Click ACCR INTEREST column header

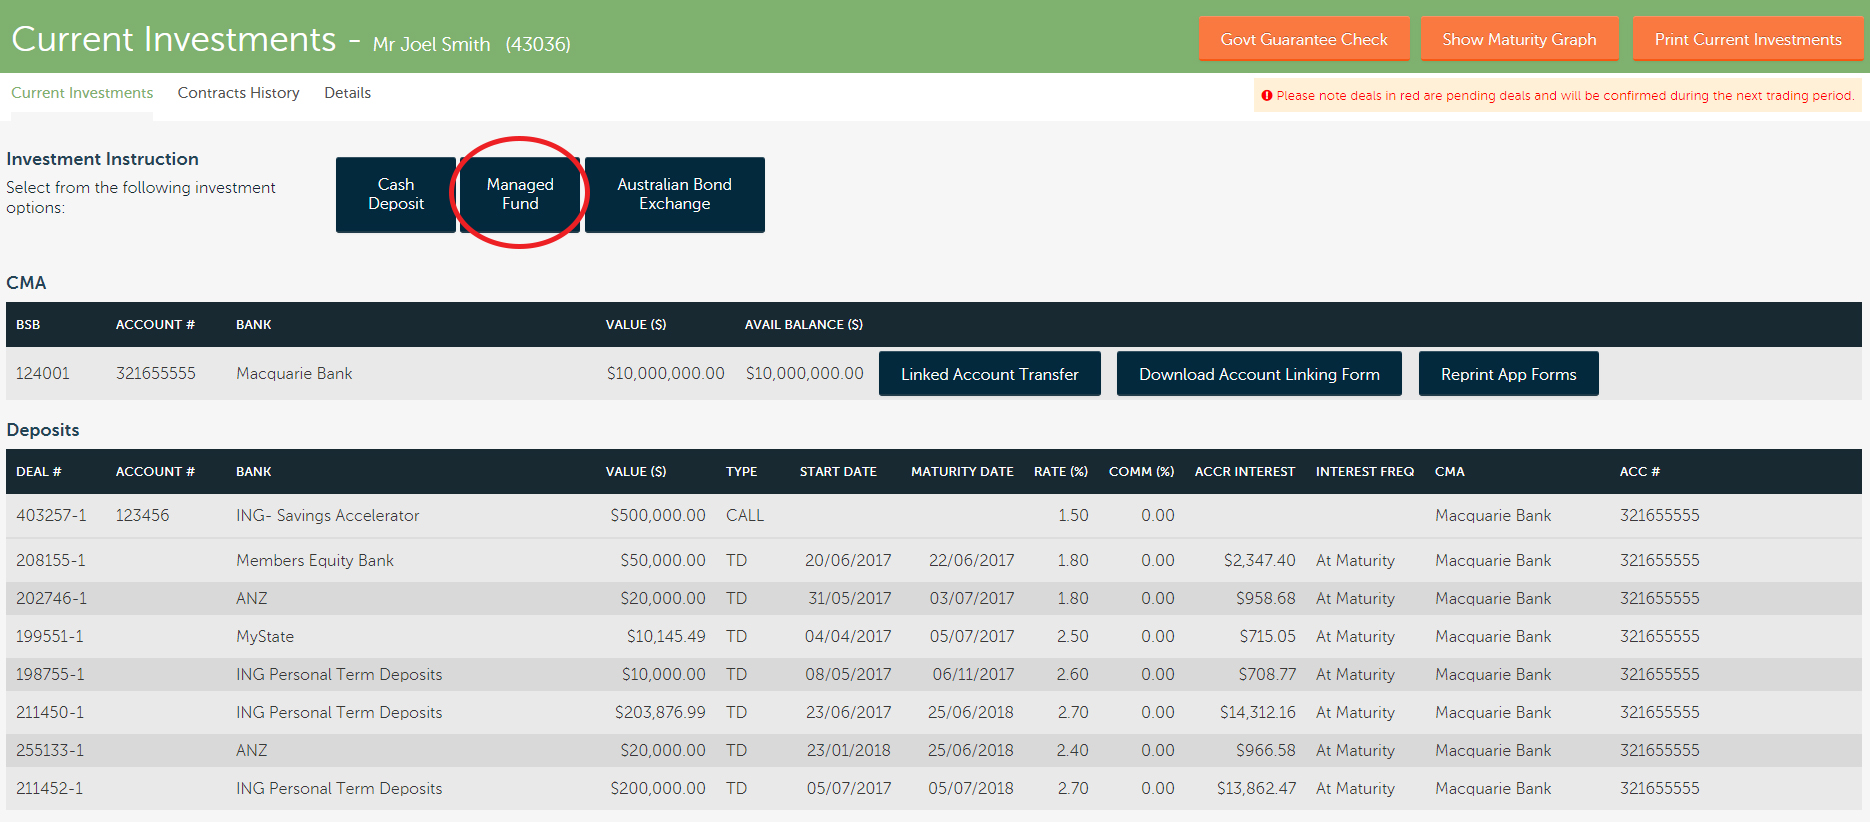[1245, 471]
